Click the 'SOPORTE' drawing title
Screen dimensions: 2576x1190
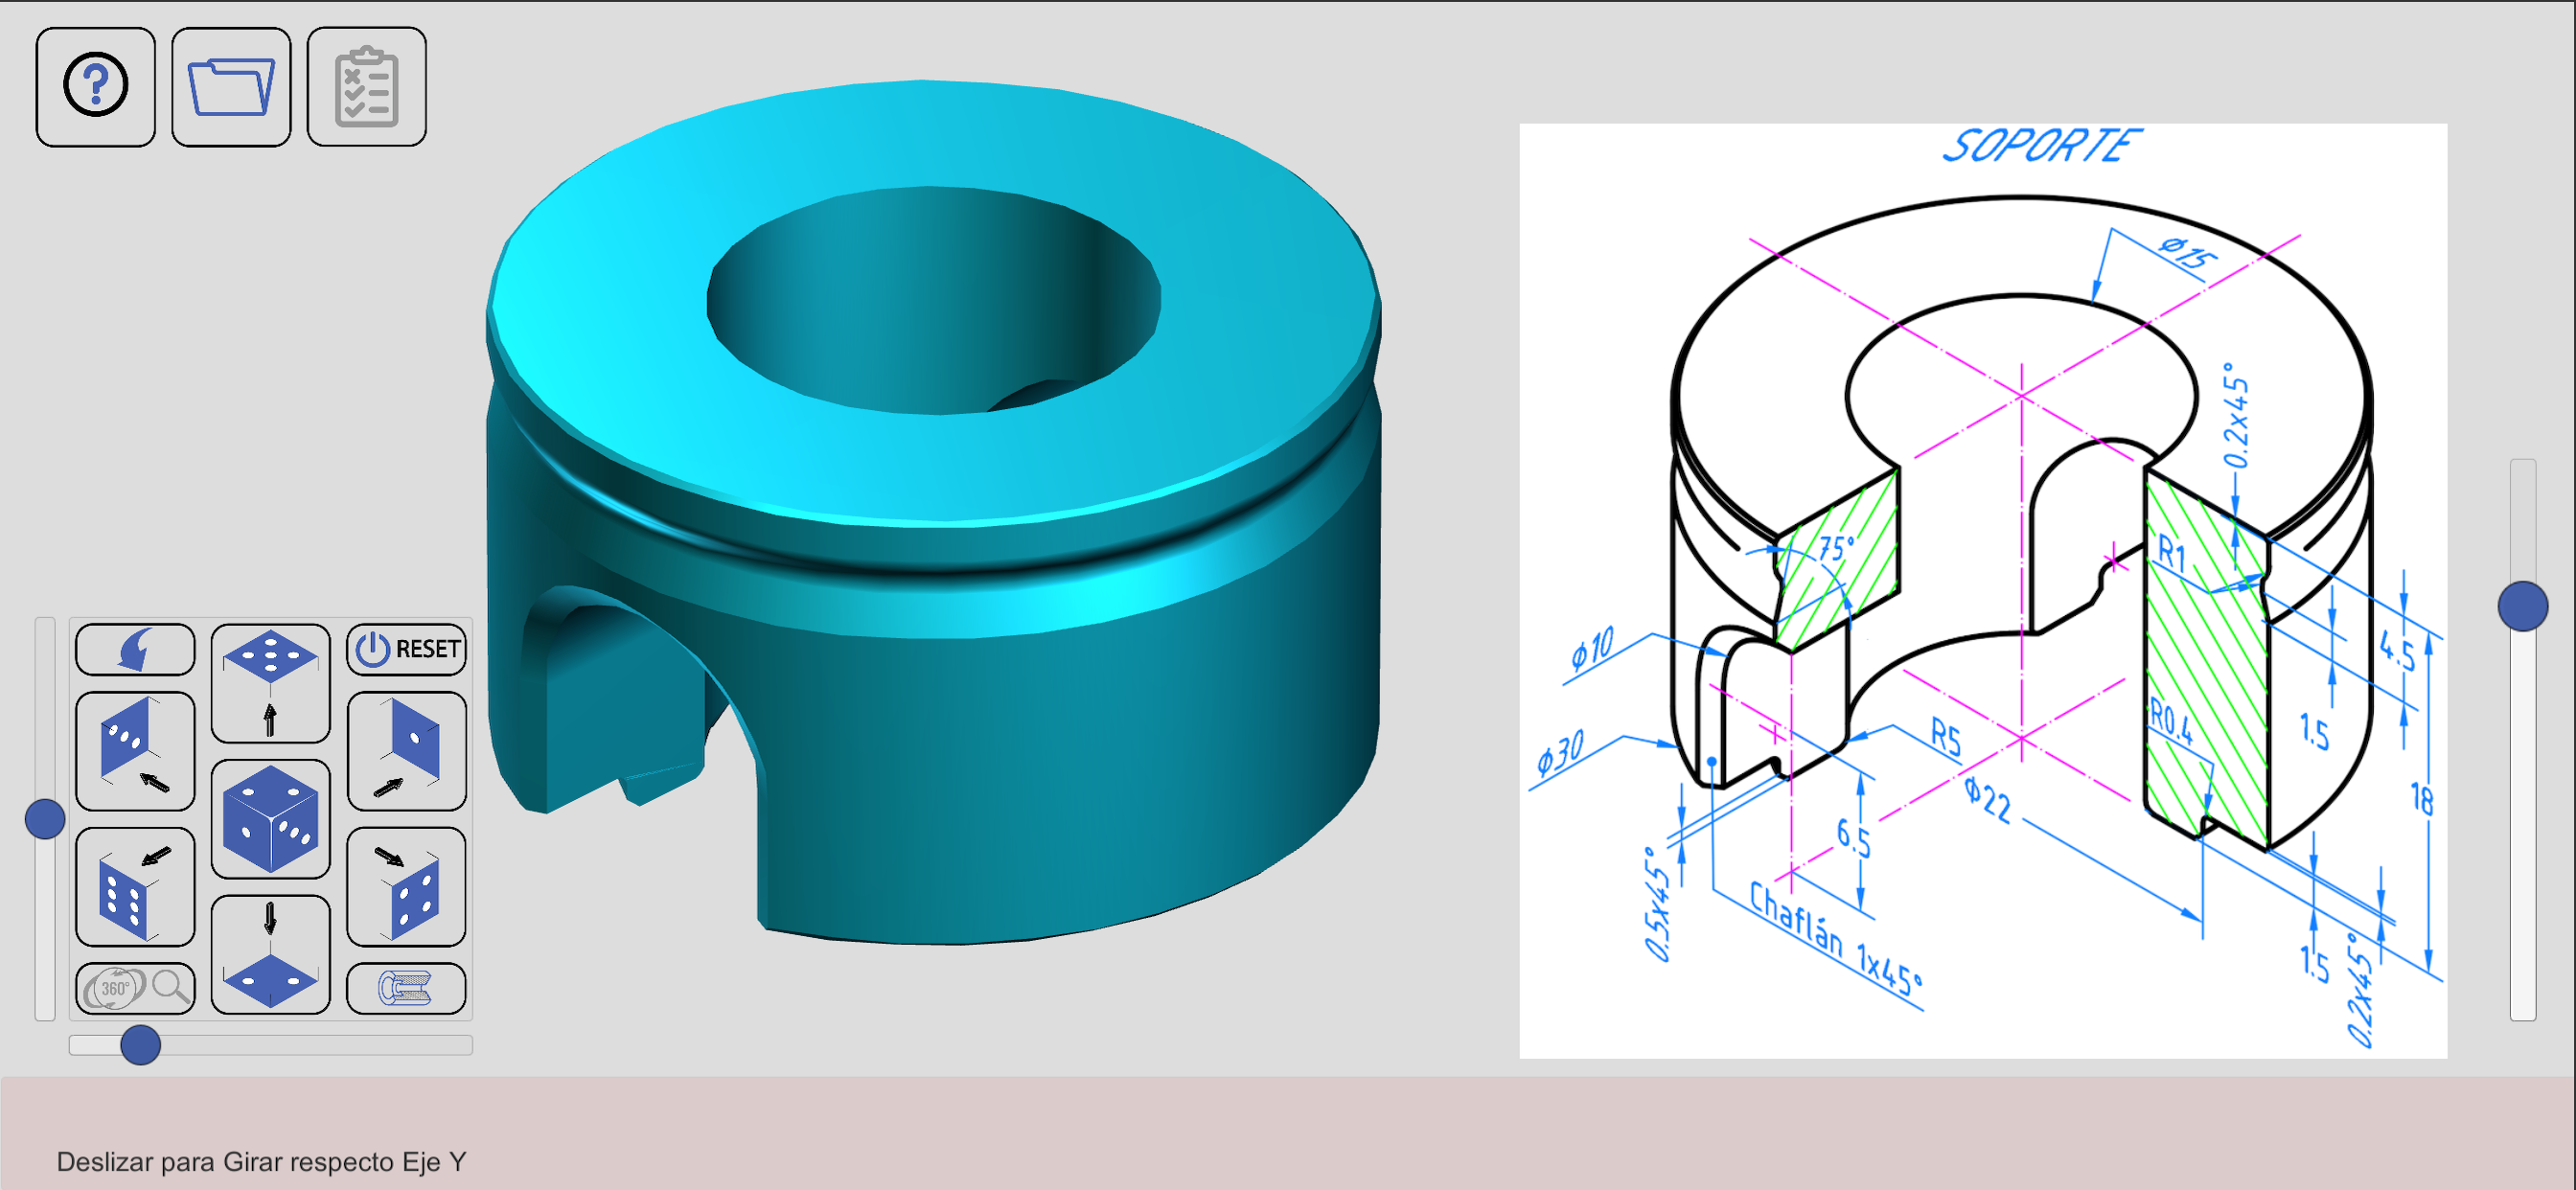[x=2041, y=146]
